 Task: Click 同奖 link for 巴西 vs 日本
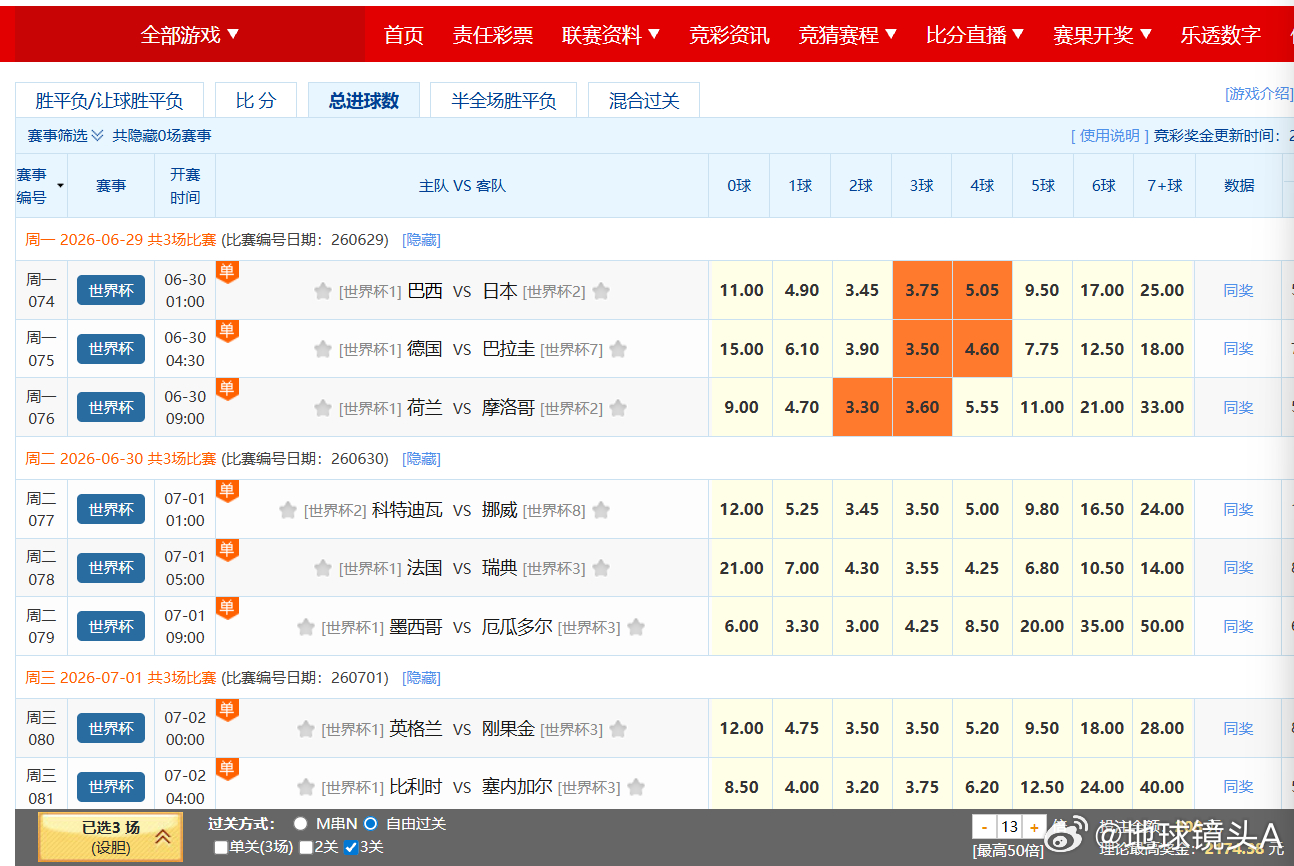(x=1238, y=290)
